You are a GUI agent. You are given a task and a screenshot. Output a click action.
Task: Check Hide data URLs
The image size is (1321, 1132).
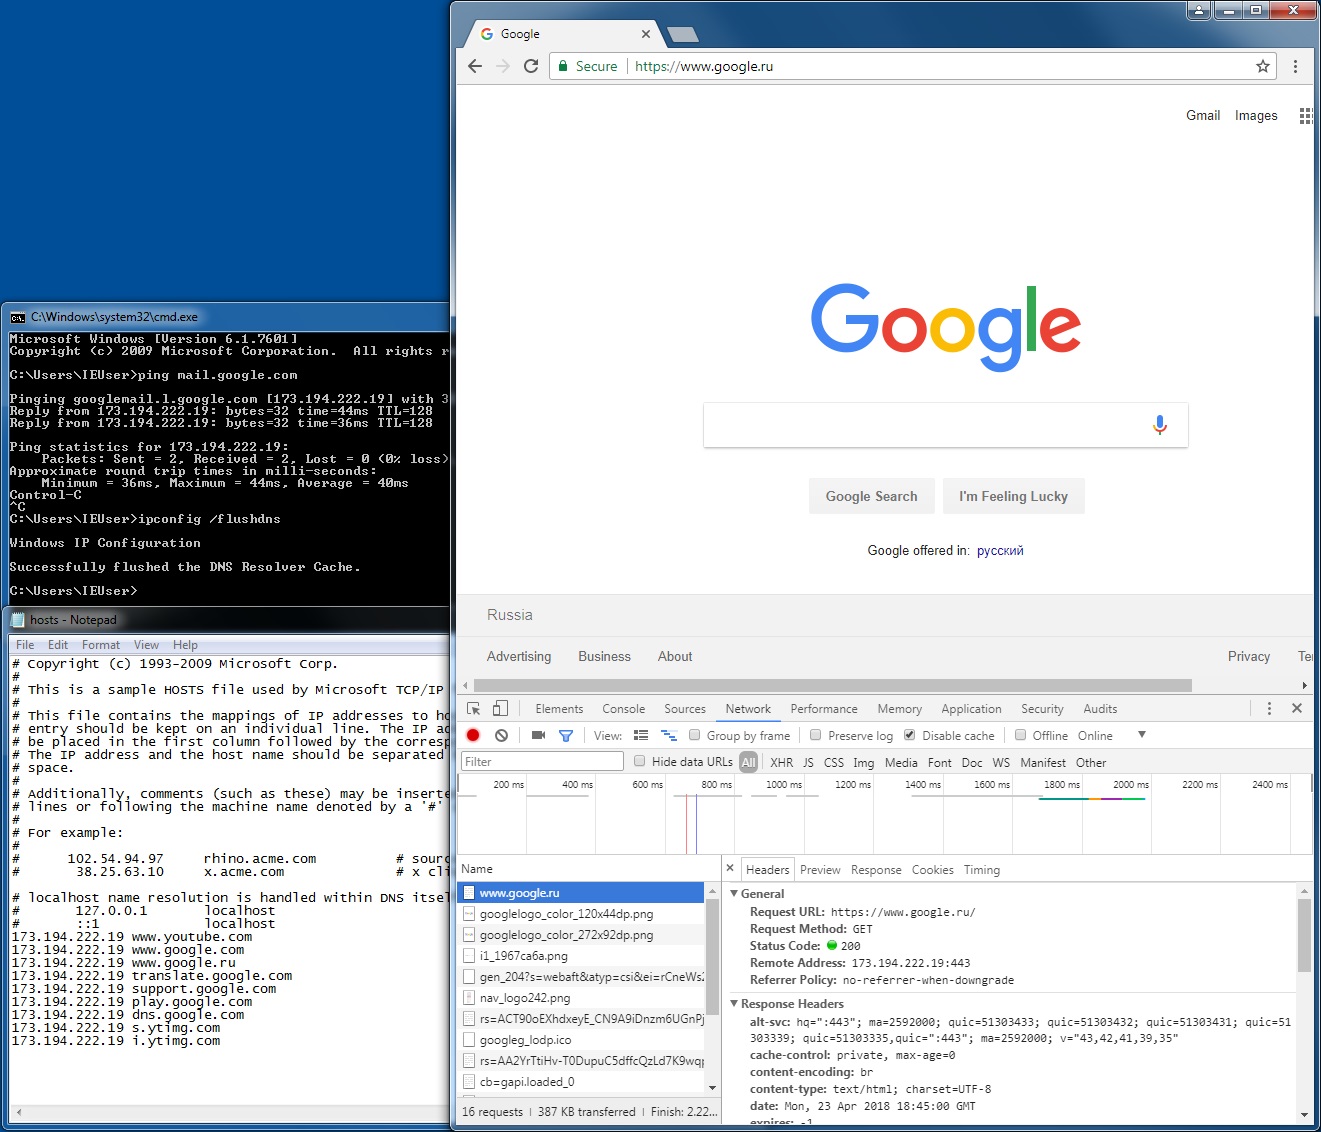pyautogui.click(x=640, y=761)
